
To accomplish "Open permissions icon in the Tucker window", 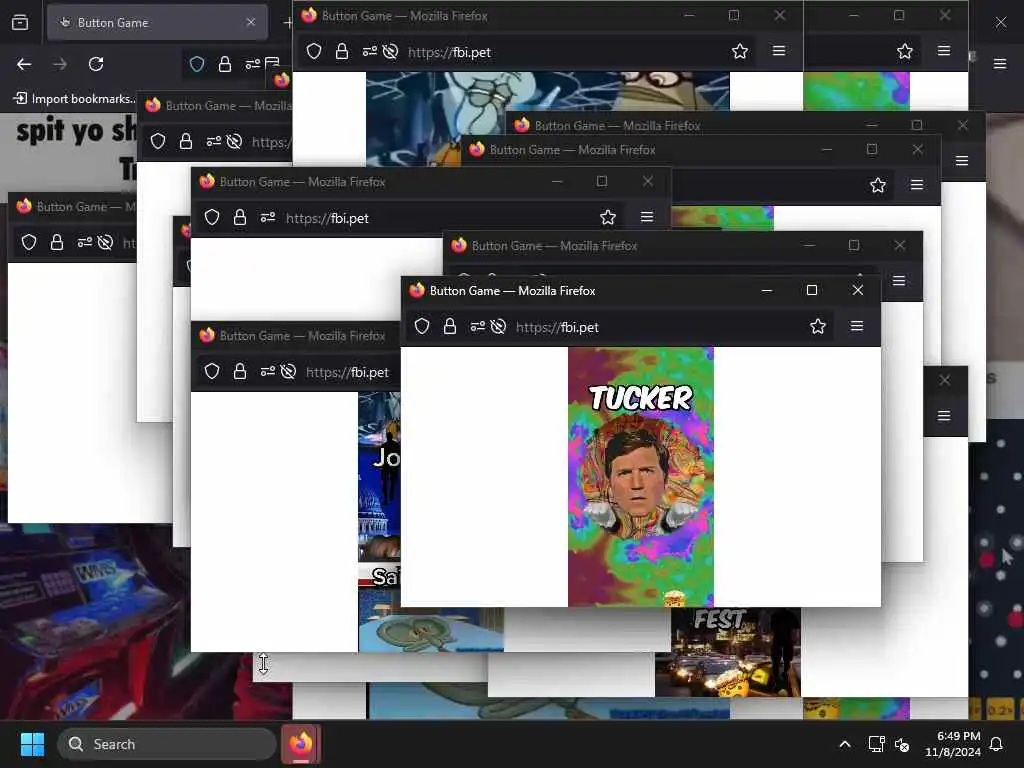I will click(477, 327).
